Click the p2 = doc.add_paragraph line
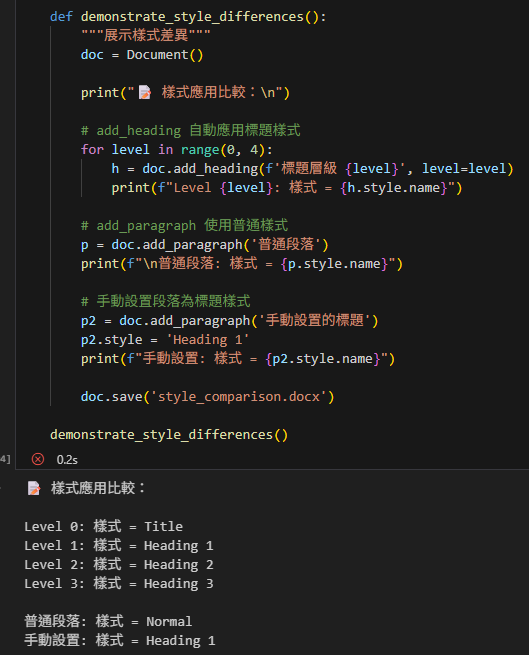 pyautogui.click(x=229, y=320)
